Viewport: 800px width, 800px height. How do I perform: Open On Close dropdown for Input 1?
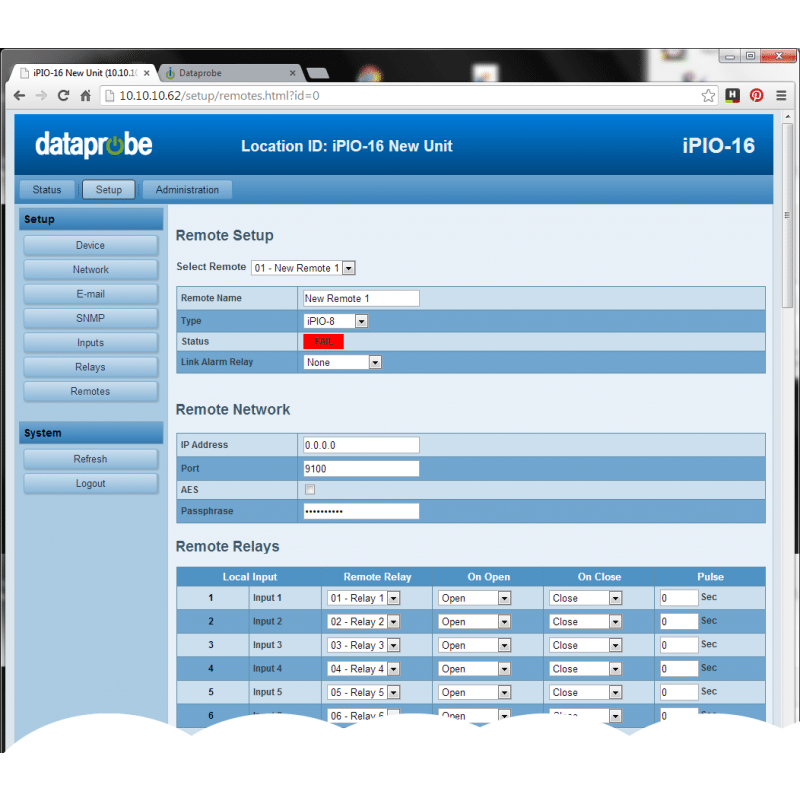click(586, 598)
